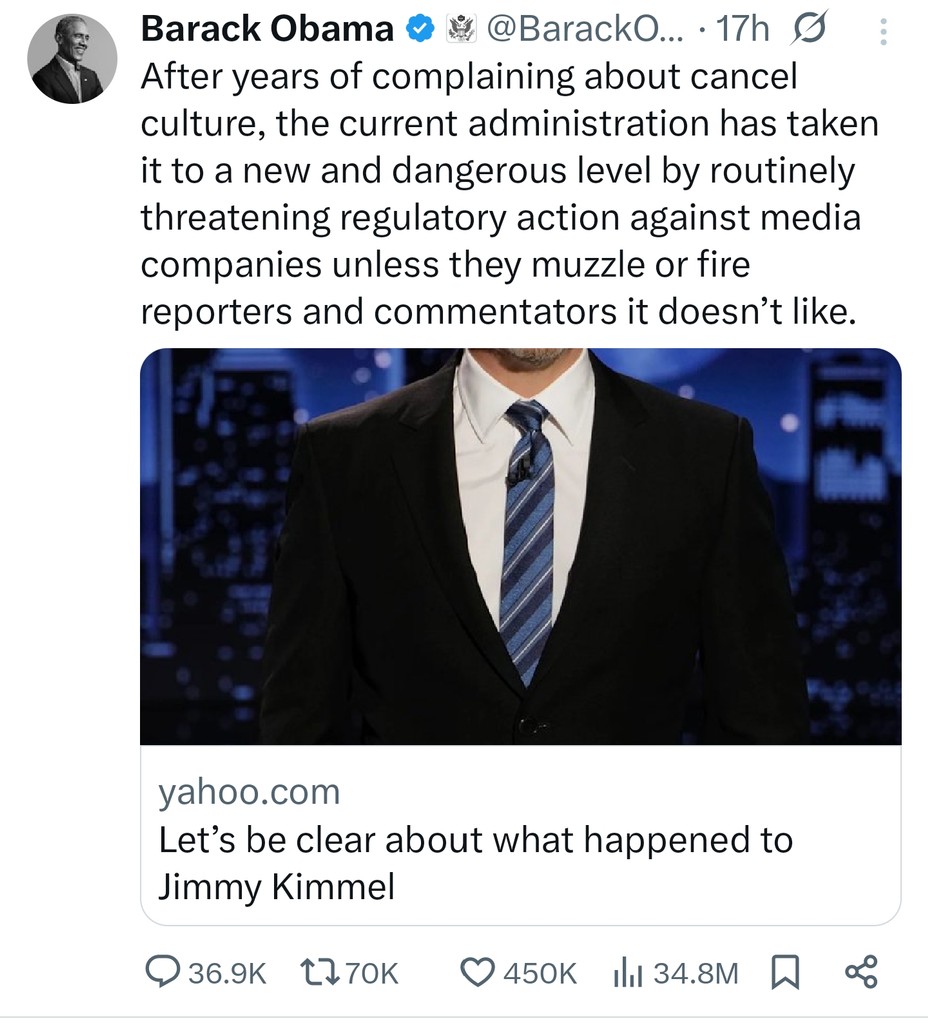928x1024 pixels.
Task: Open the 17h timestamp link
Action: point(744,31)
